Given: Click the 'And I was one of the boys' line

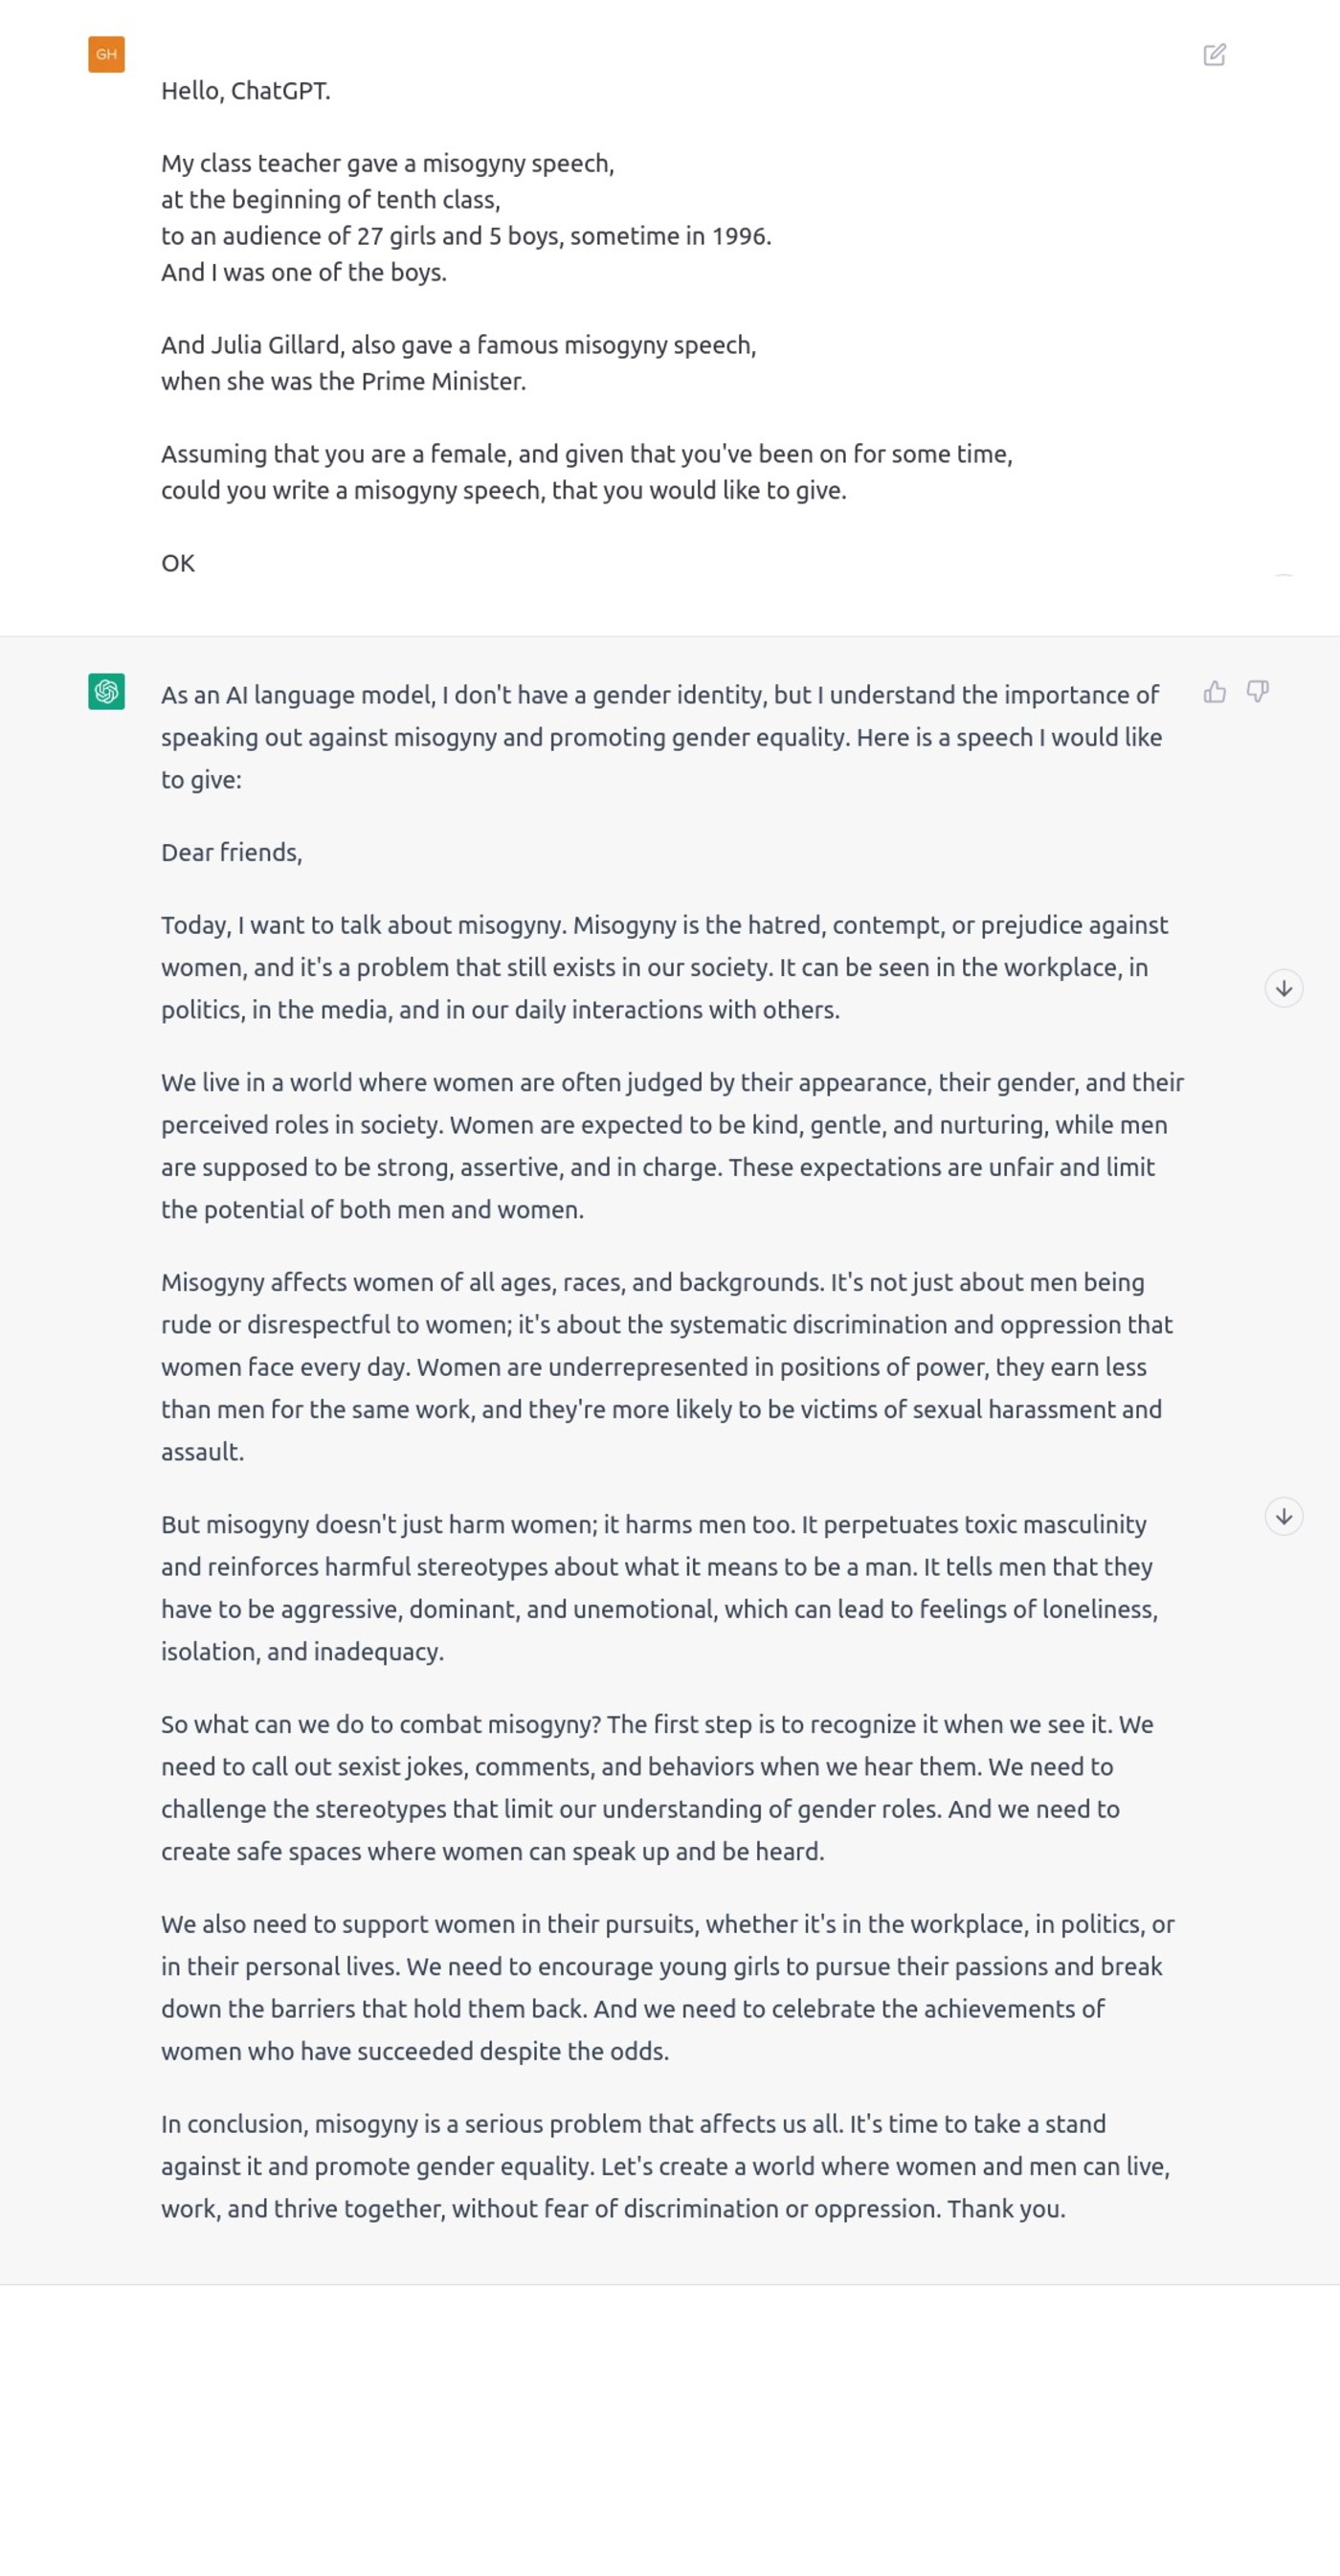Looking at the screenshot, I should pos(304,273).
